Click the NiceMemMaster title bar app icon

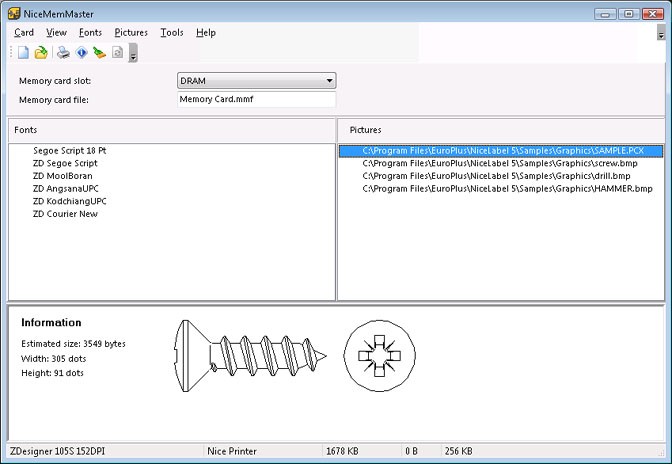point(14,13)
